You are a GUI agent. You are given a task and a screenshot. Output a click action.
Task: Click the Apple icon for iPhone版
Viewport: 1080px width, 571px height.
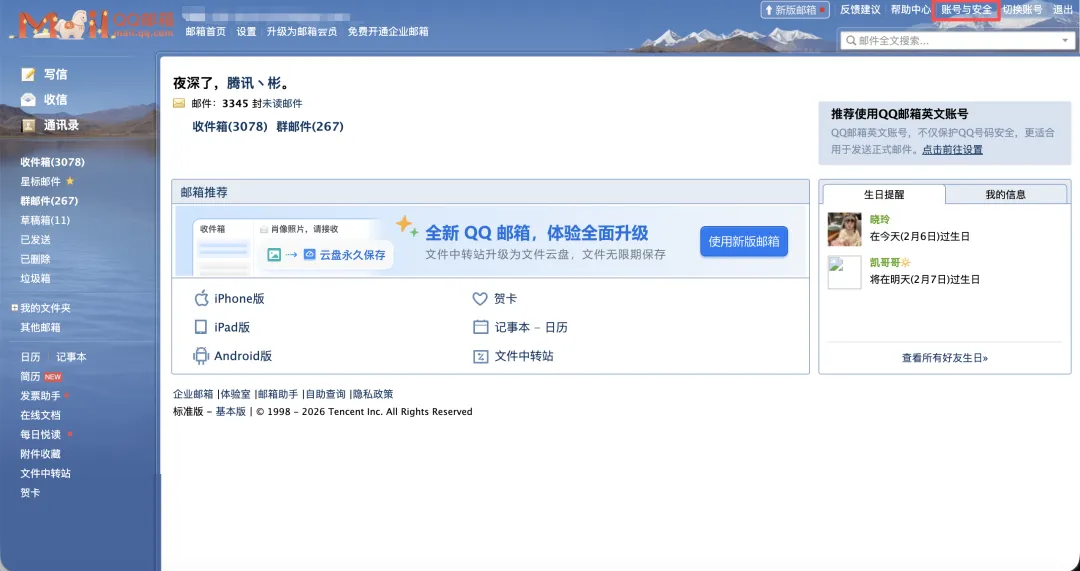(201, 298)
